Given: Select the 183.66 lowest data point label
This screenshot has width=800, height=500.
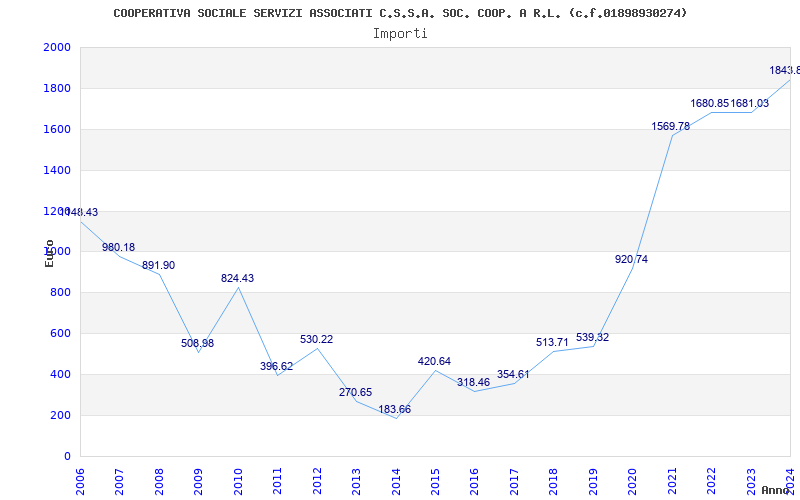Looking at the screenshot, I should point(395,410).
